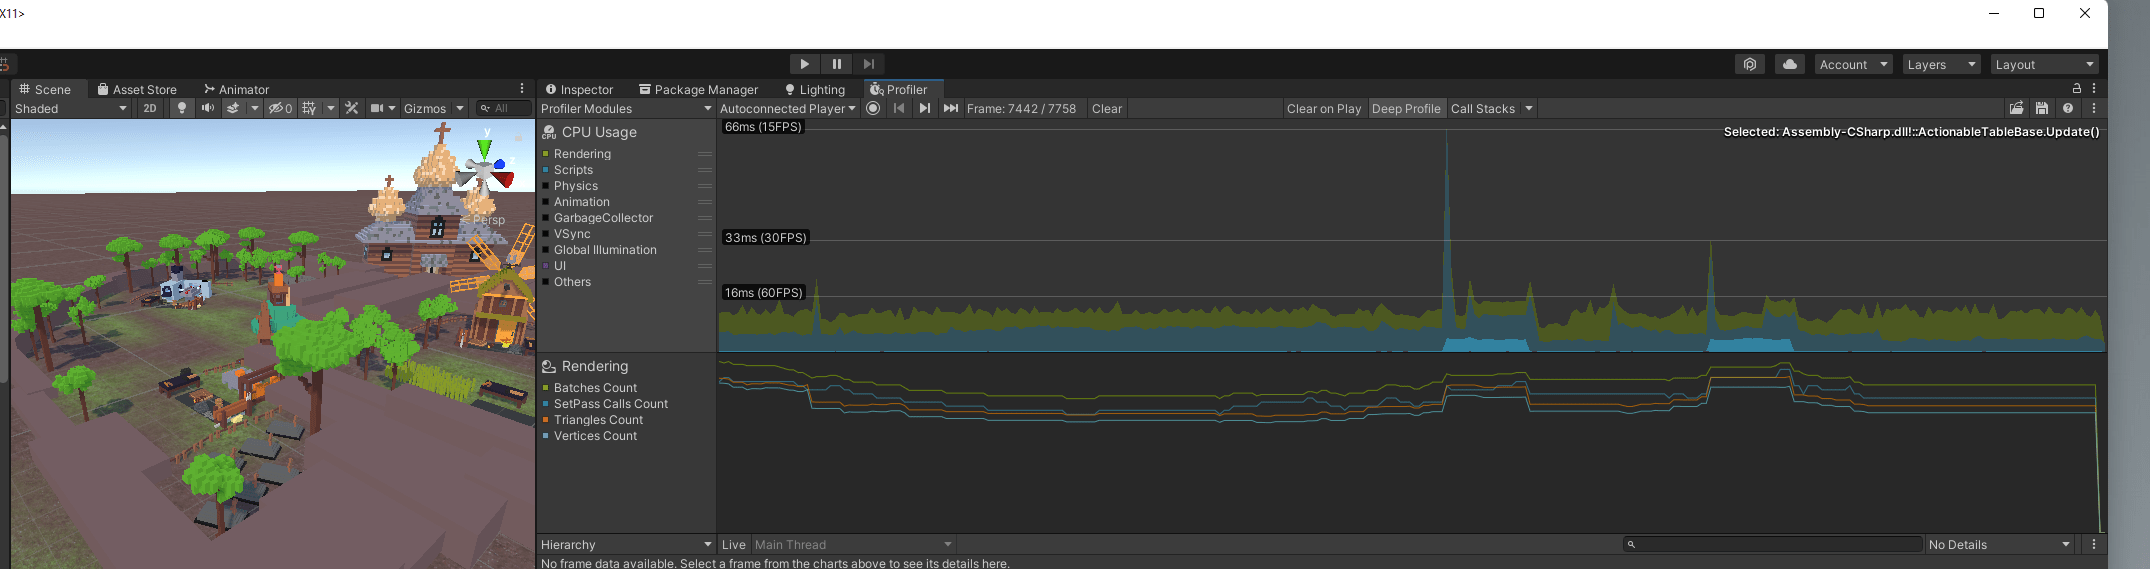Toggle Clear on Play
Viewport: 2150px width, 569px height.
(1324, 108)
